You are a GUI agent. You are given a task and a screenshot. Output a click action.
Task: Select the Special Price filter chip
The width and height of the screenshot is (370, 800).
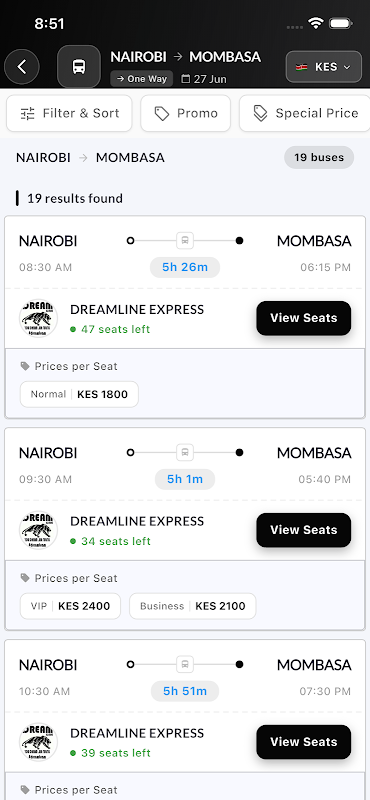[x=305, y=113]
